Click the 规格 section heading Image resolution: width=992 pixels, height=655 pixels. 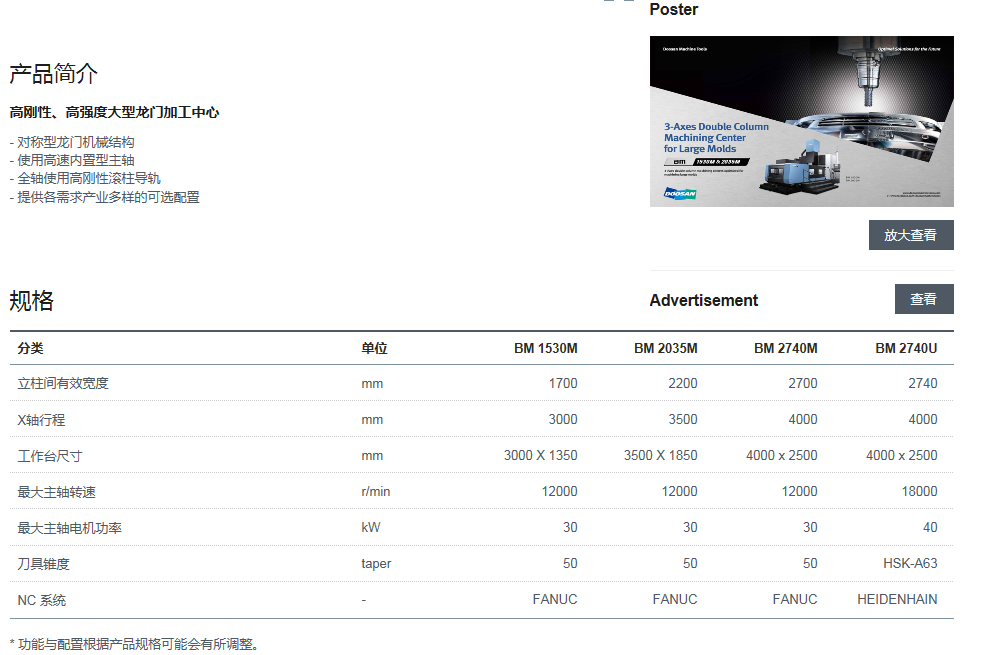click(x=32, y=300)
